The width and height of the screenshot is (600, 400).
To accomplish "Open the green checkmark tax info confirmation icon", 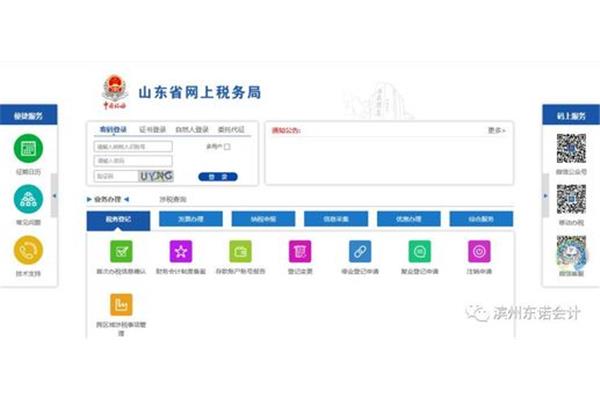I will (x=121, y=251).
